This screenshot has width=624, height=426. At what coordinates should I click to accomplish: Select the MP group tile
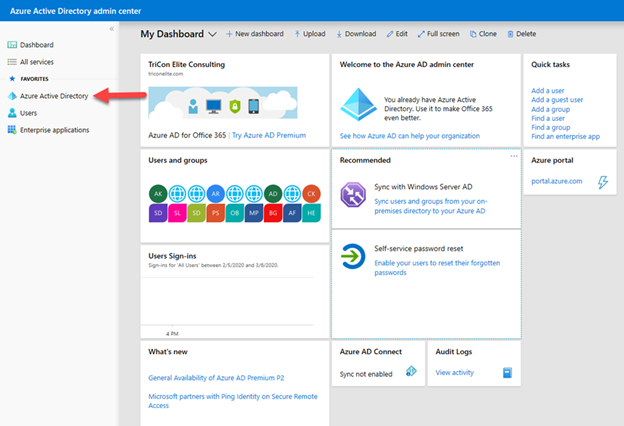[x=254, y=213]
